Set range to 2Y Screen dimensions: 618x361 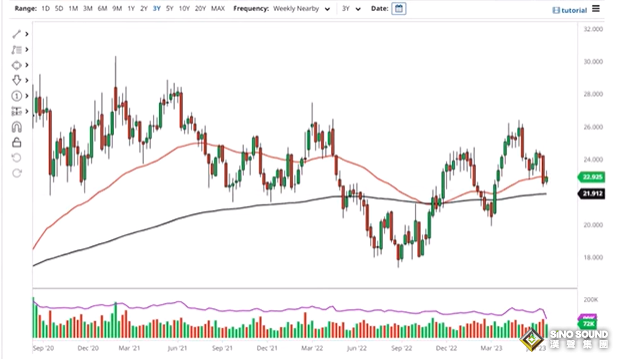(x=144, y=8)
